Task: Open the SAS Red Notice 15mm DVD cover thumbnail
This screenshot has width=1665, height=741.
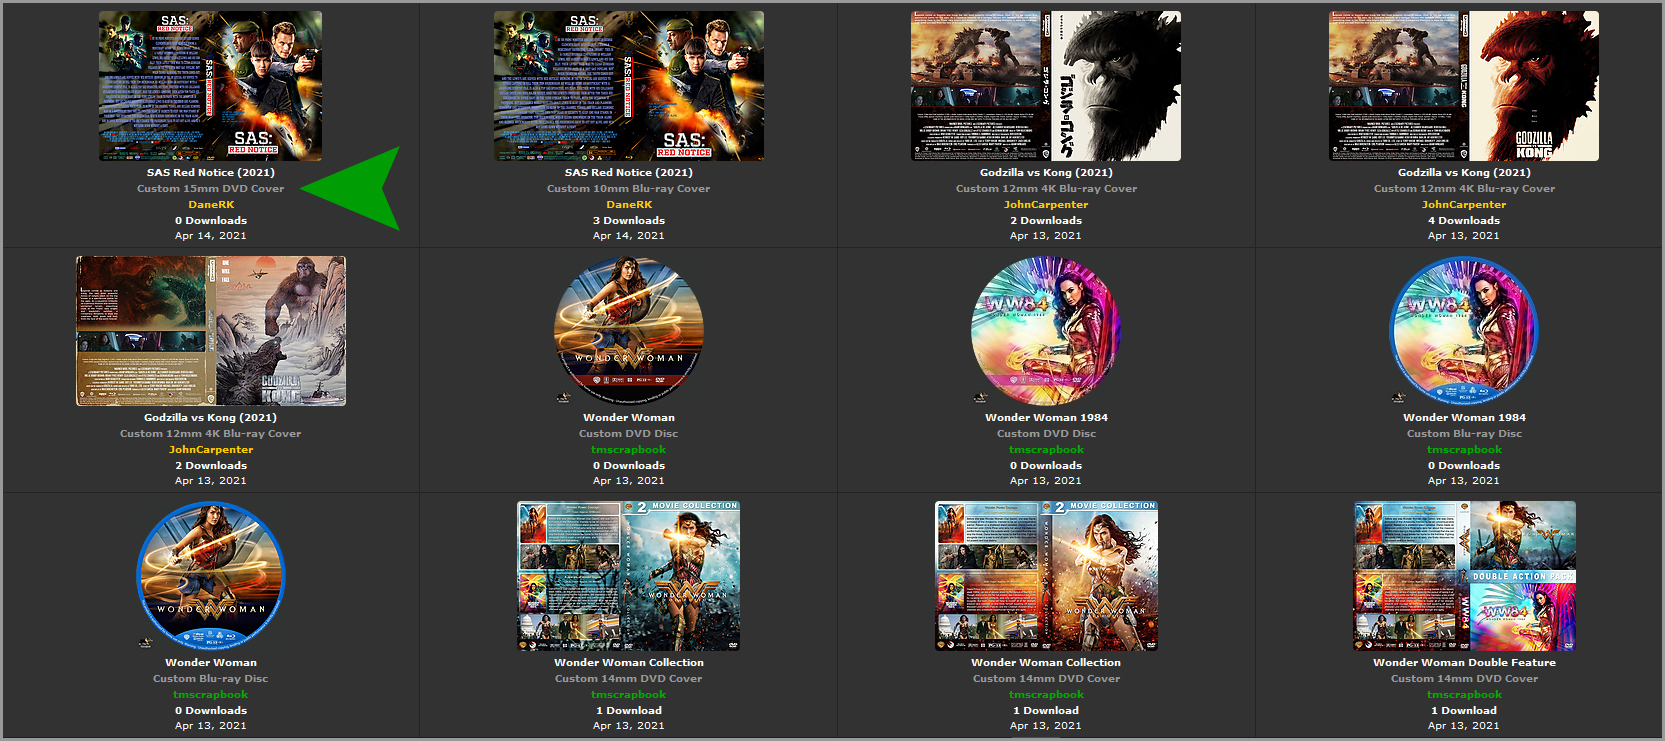Action: (x=210, y=86)
